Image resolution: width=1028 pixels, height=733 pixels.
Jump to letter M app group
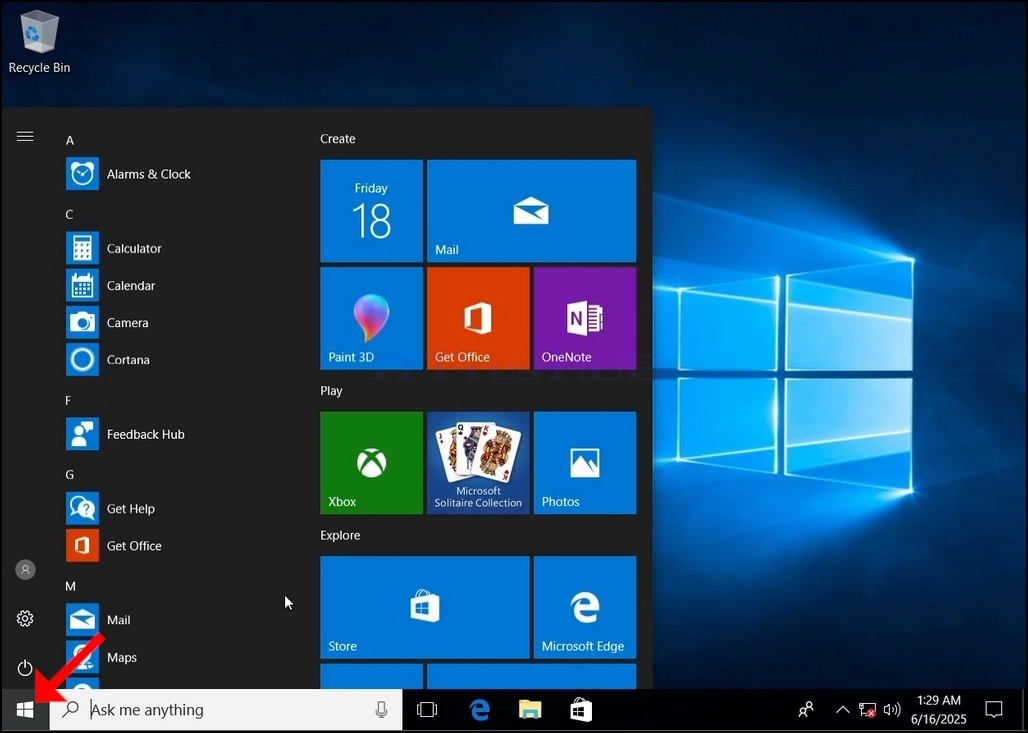pyautogui.click(x=70, y=586)
